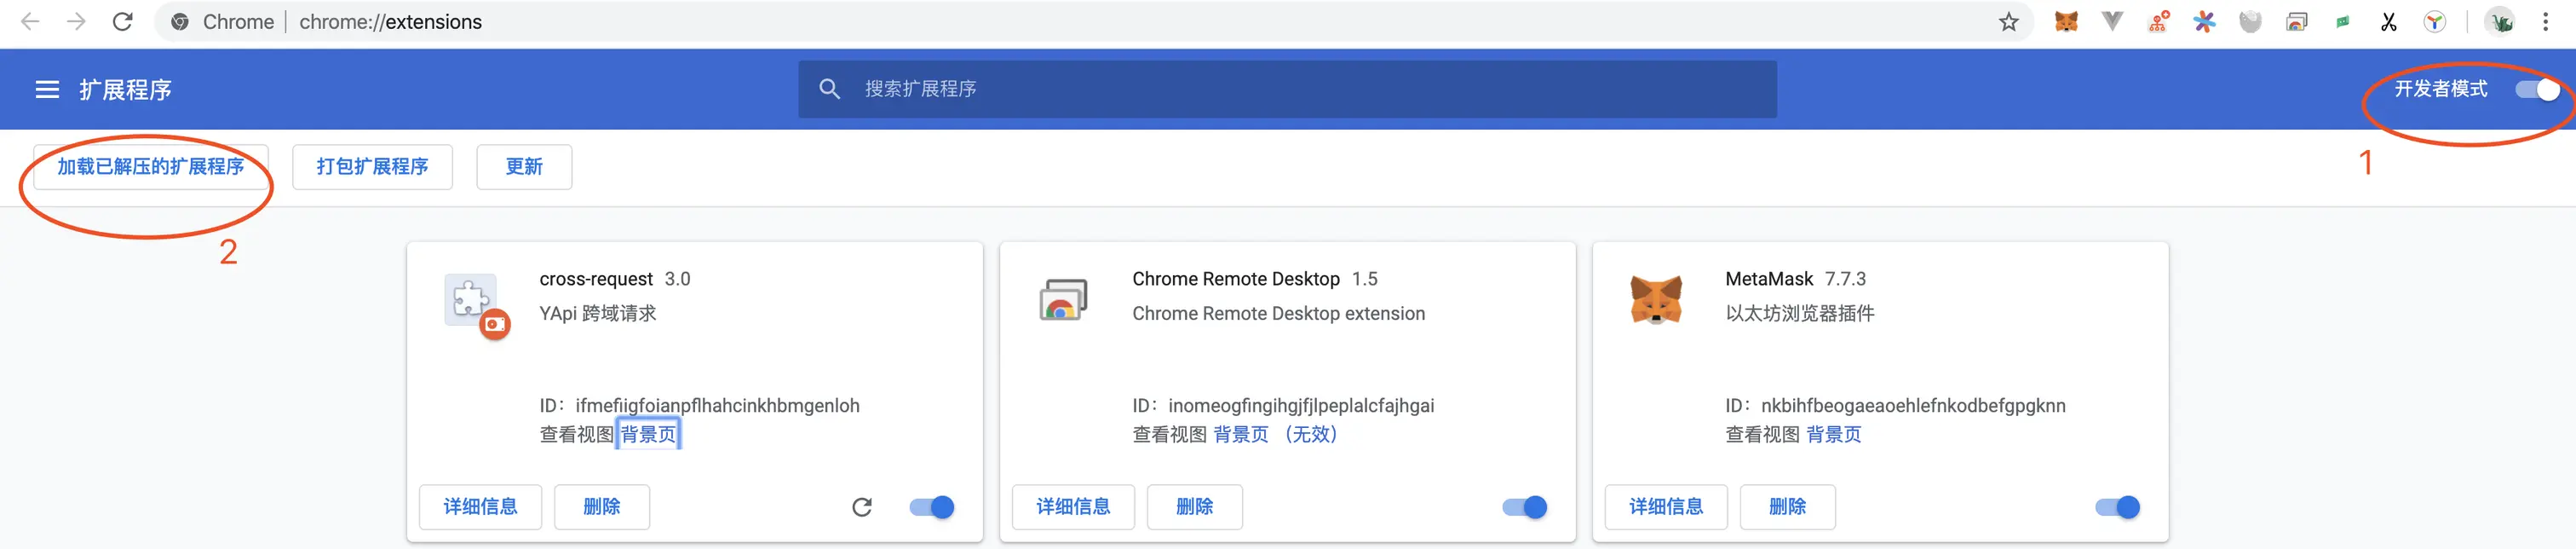Image resolution: width=2576 pixels, height=549 pixels.
Task: Open the MetaMask fox extension in the toolbar
Action: coord(2066,22)
